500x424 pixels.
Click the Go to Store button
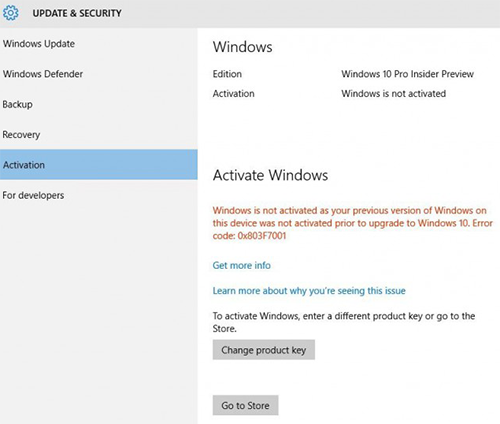click(x=245, y=405)
